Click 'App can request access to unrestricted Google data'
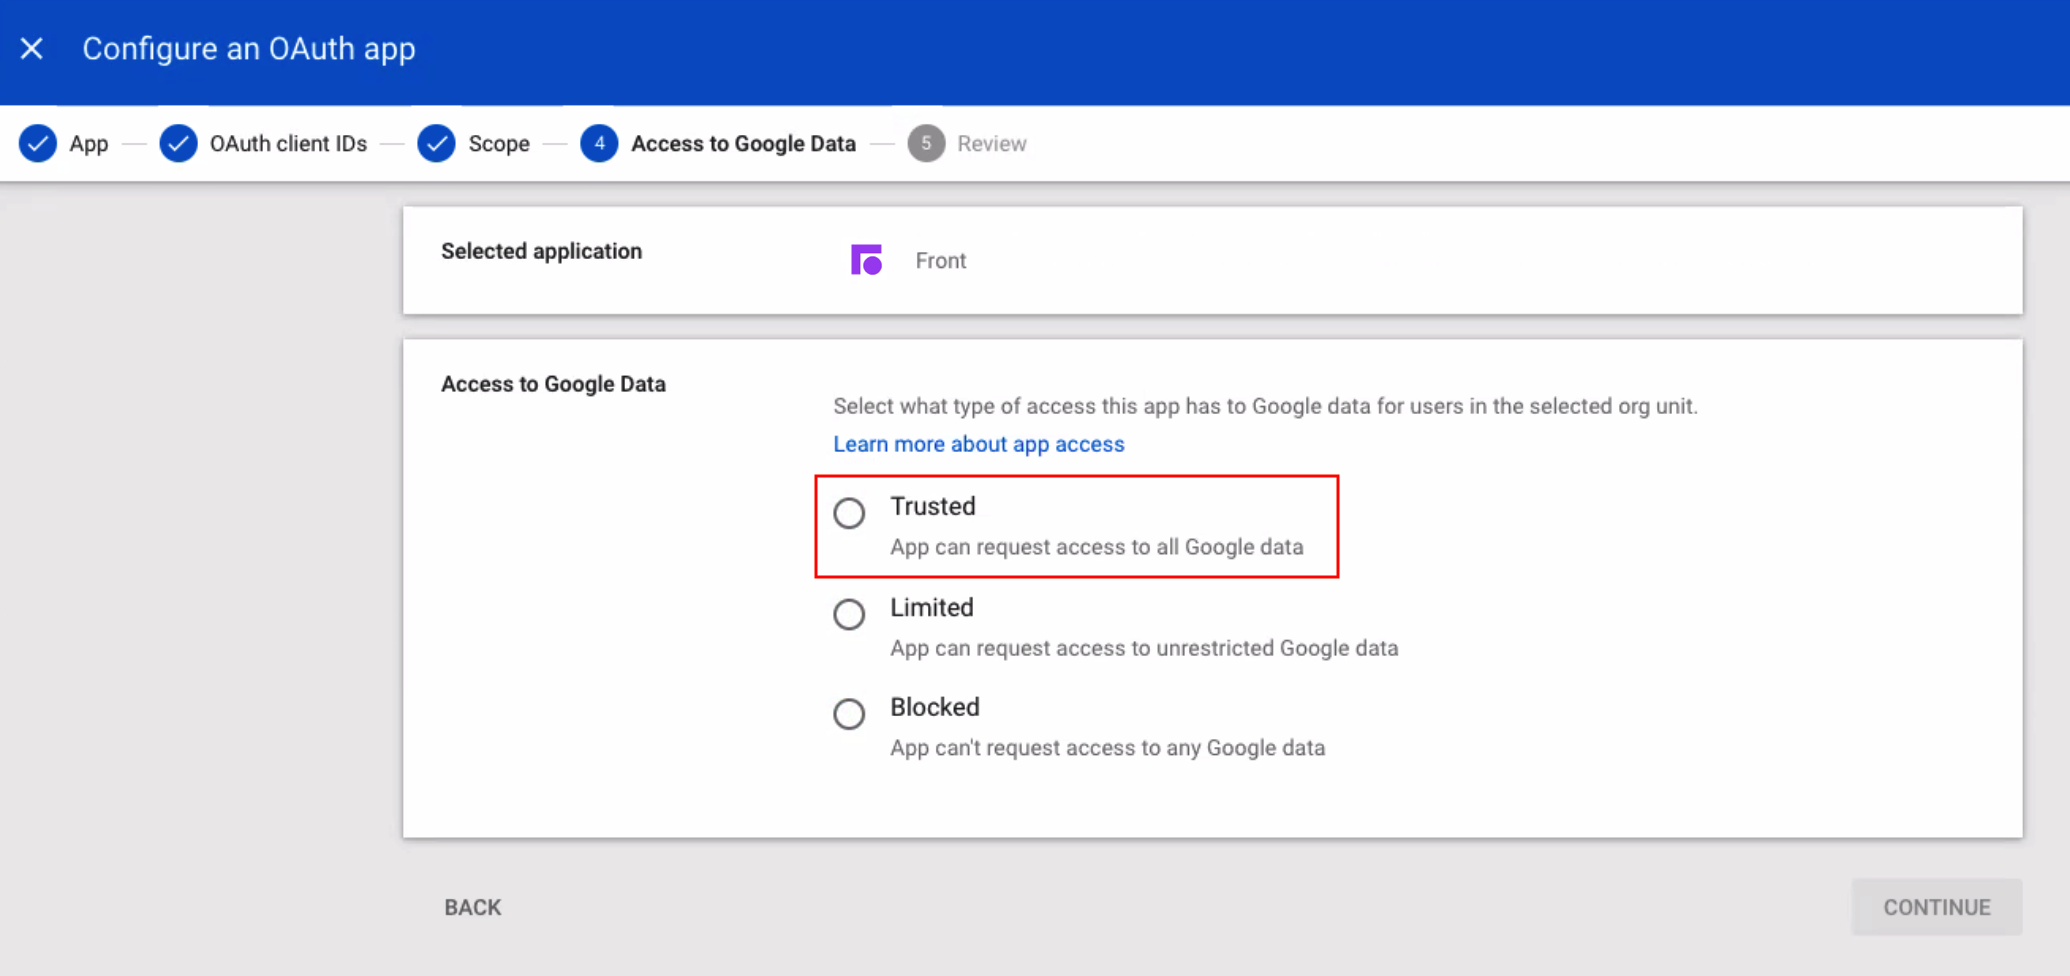The width and height of the screenshot is (2070, 976). (x=1144, y=648)
